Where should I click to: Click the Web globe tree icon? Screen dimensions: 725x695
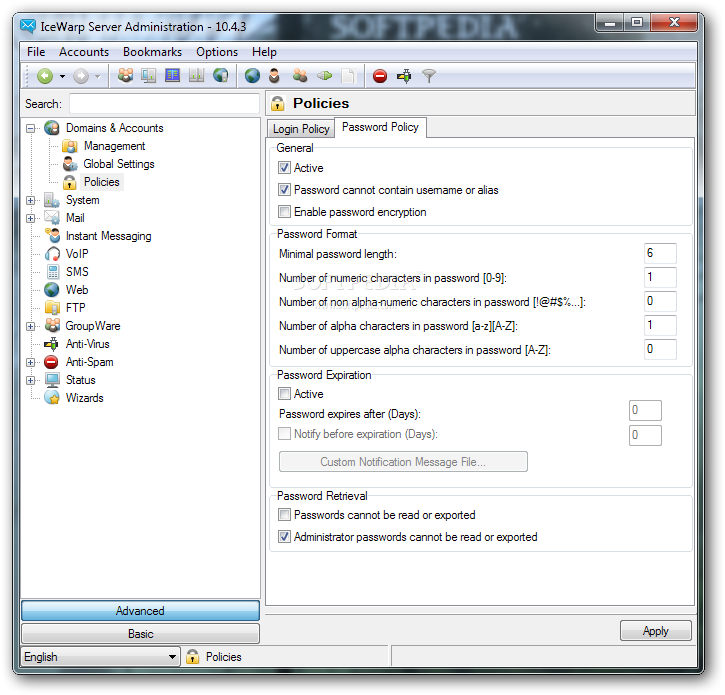coord(52,290)
